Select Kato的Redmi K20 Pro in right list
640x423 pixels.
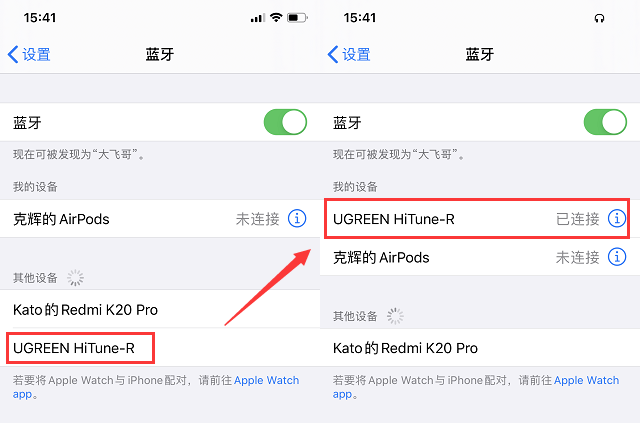pyautogui.click(x=480, y=348)
